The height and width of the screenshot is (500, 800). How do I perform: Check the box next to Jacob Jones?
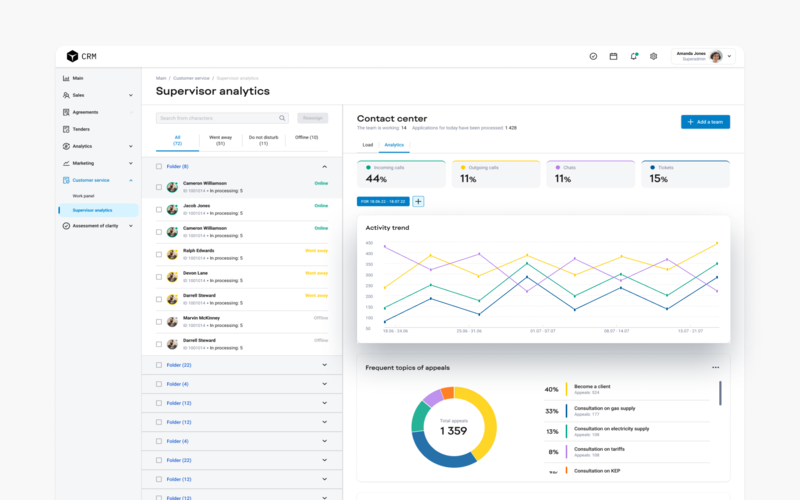(158, 208)
